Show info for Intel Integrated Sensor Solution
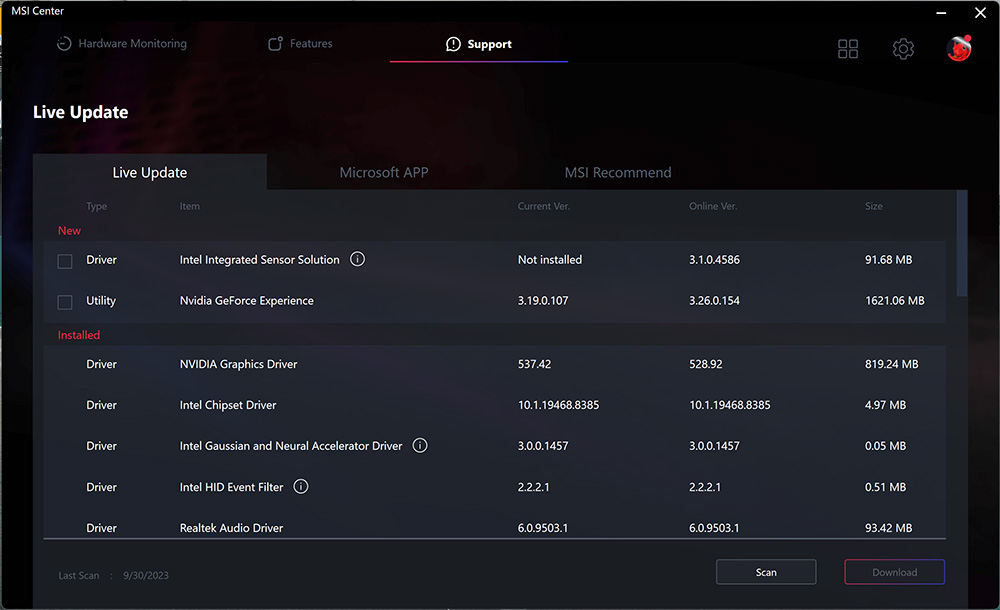This screenshot has height=610, width=1000. 358,259
